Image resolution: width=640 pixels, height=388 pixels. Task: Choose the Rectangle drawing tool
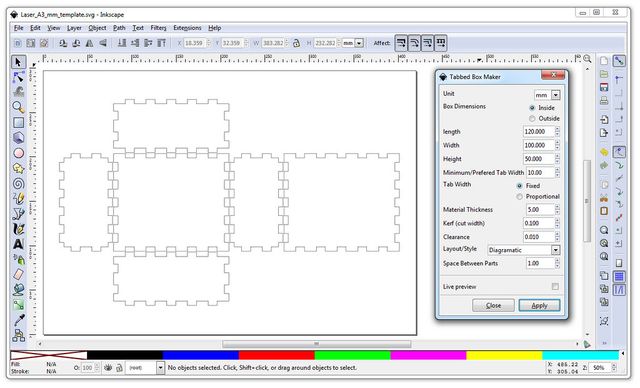(x=18, y=122)
